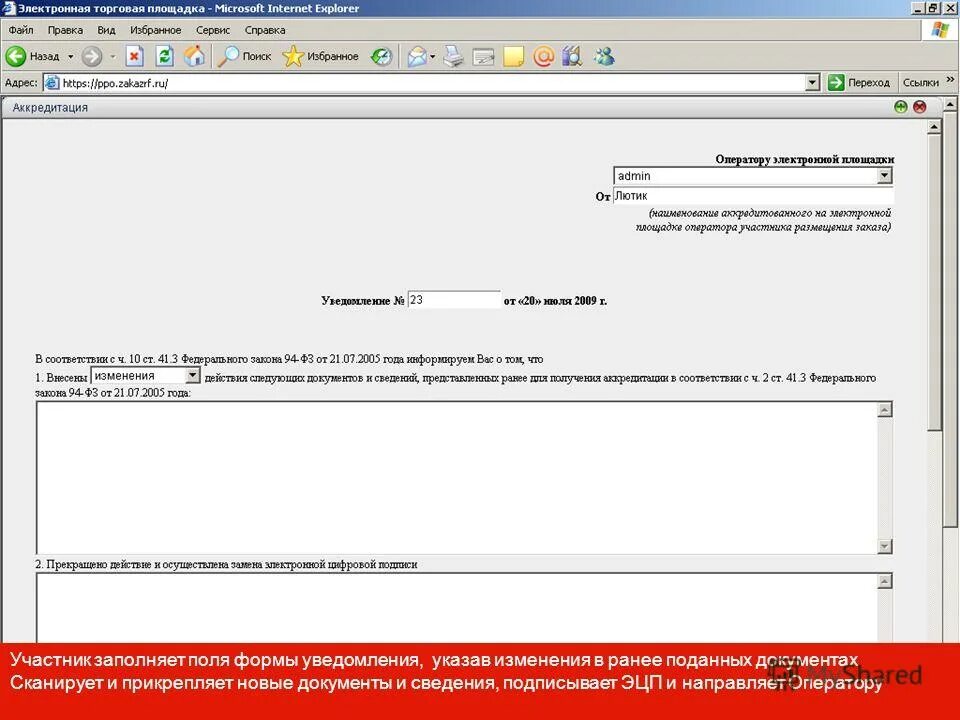
Task: Click the Переход go button
Action: tap(858, 83)
